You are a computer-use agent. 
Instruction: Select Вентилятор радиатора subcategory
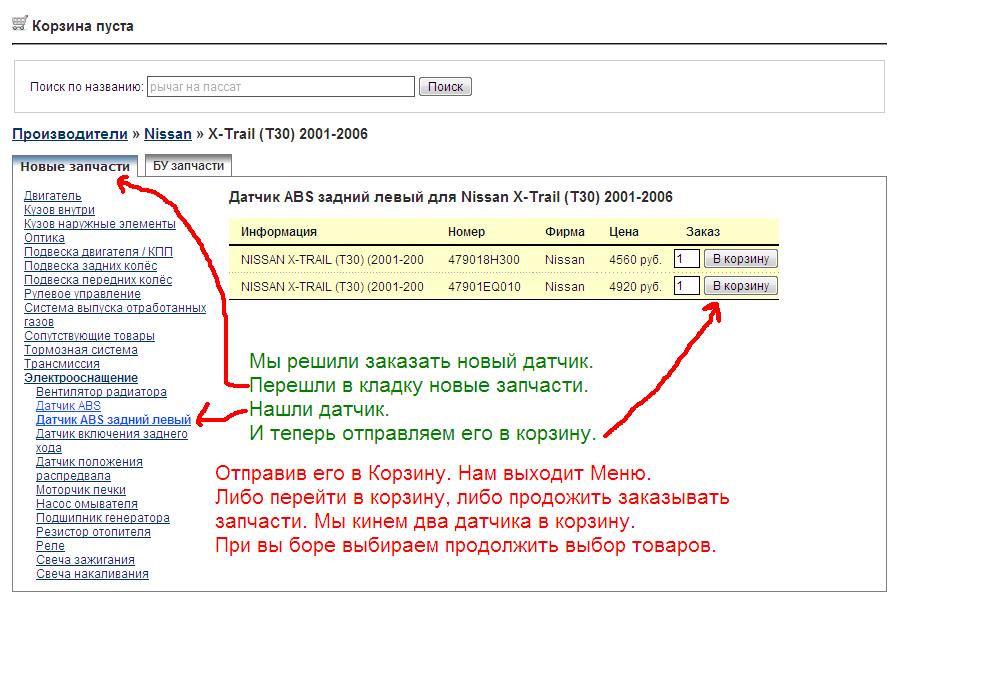click(101, 391)
